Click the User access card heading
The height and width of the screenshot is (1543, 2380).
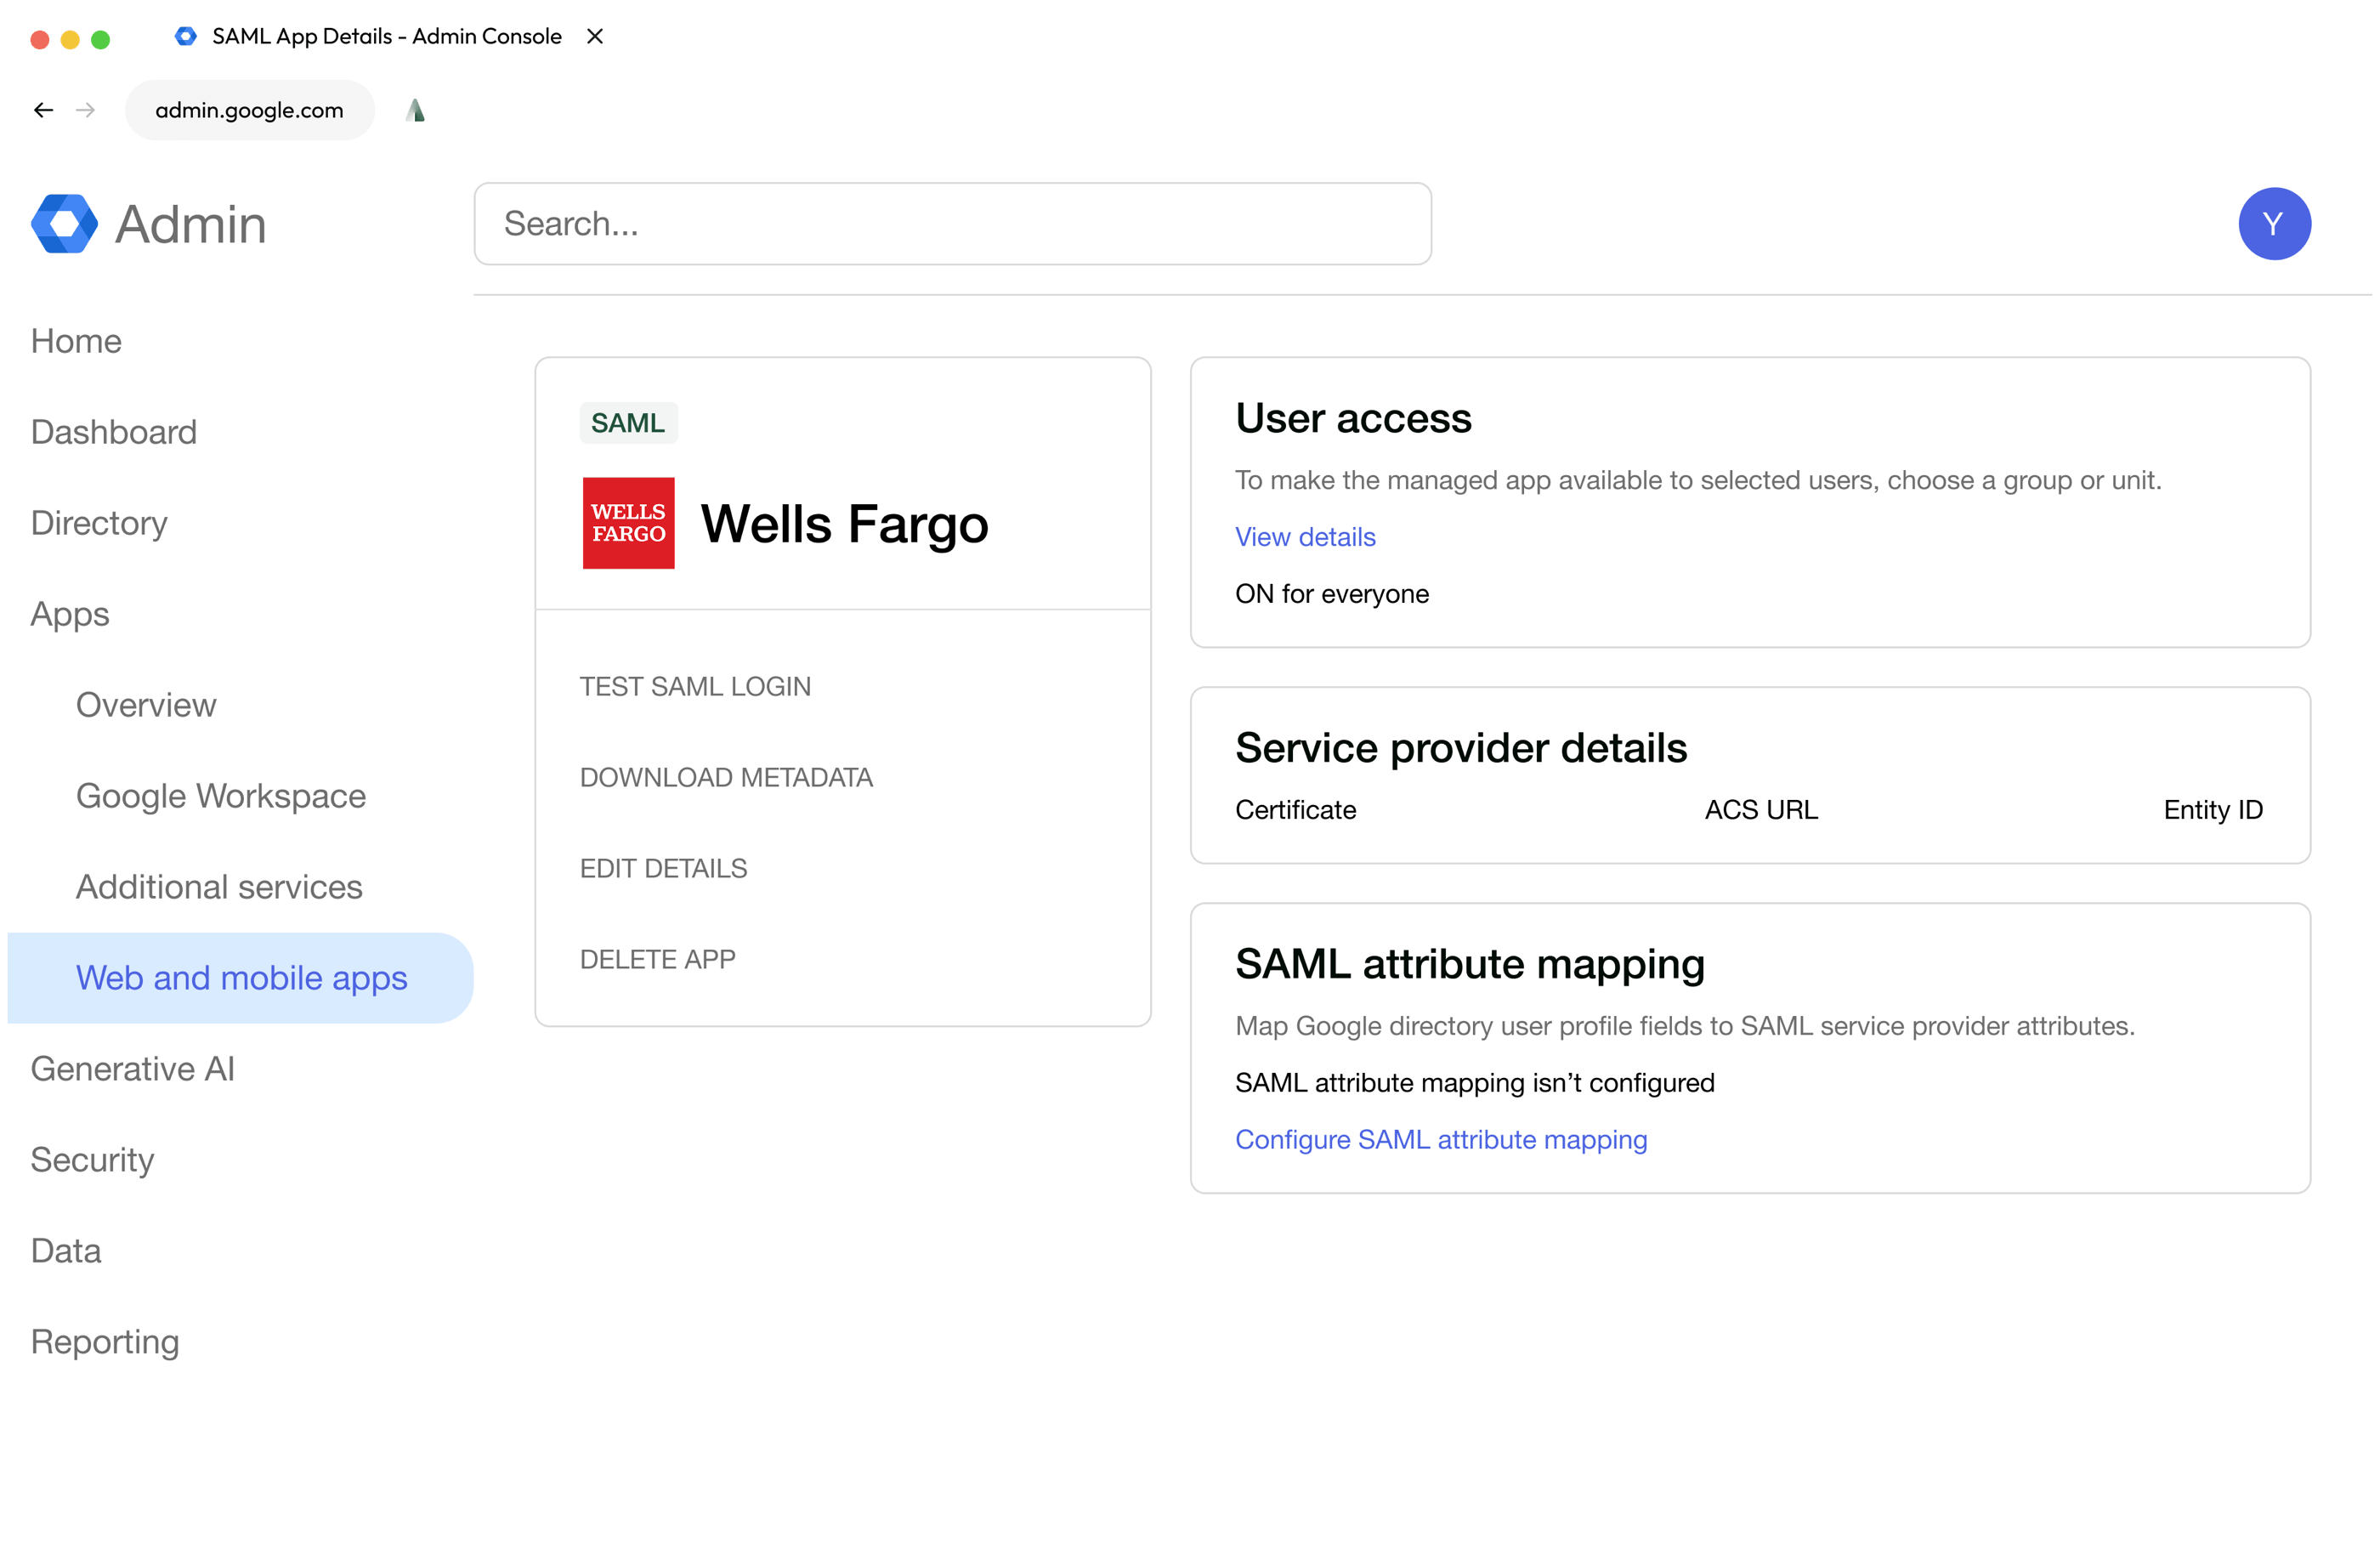click(1353, 418)
